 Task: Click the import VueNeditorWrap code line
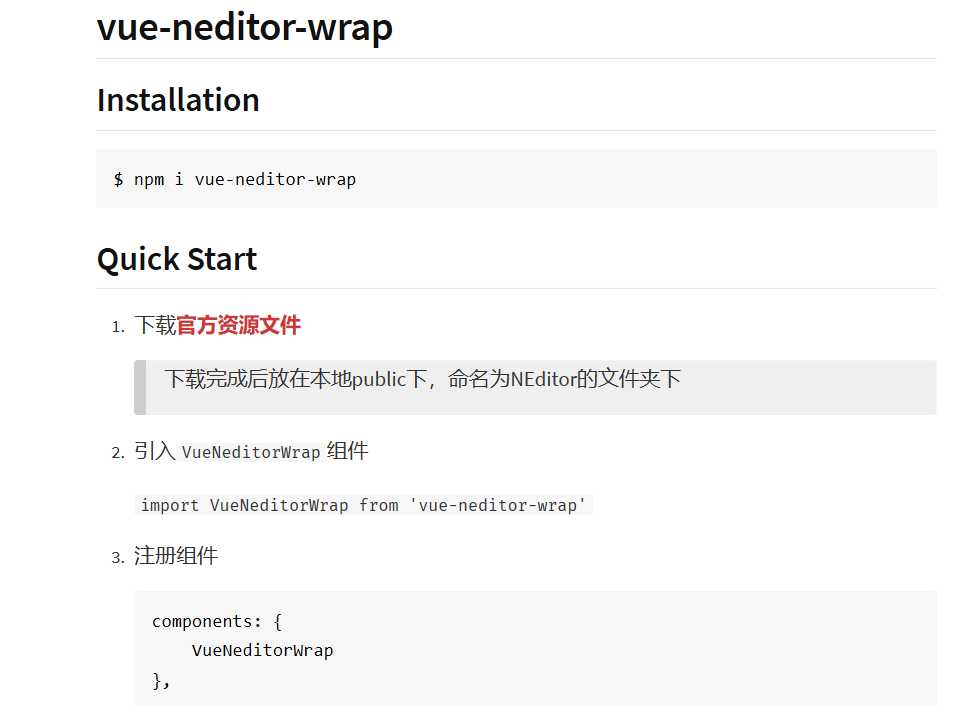click(x=362, y=505)
